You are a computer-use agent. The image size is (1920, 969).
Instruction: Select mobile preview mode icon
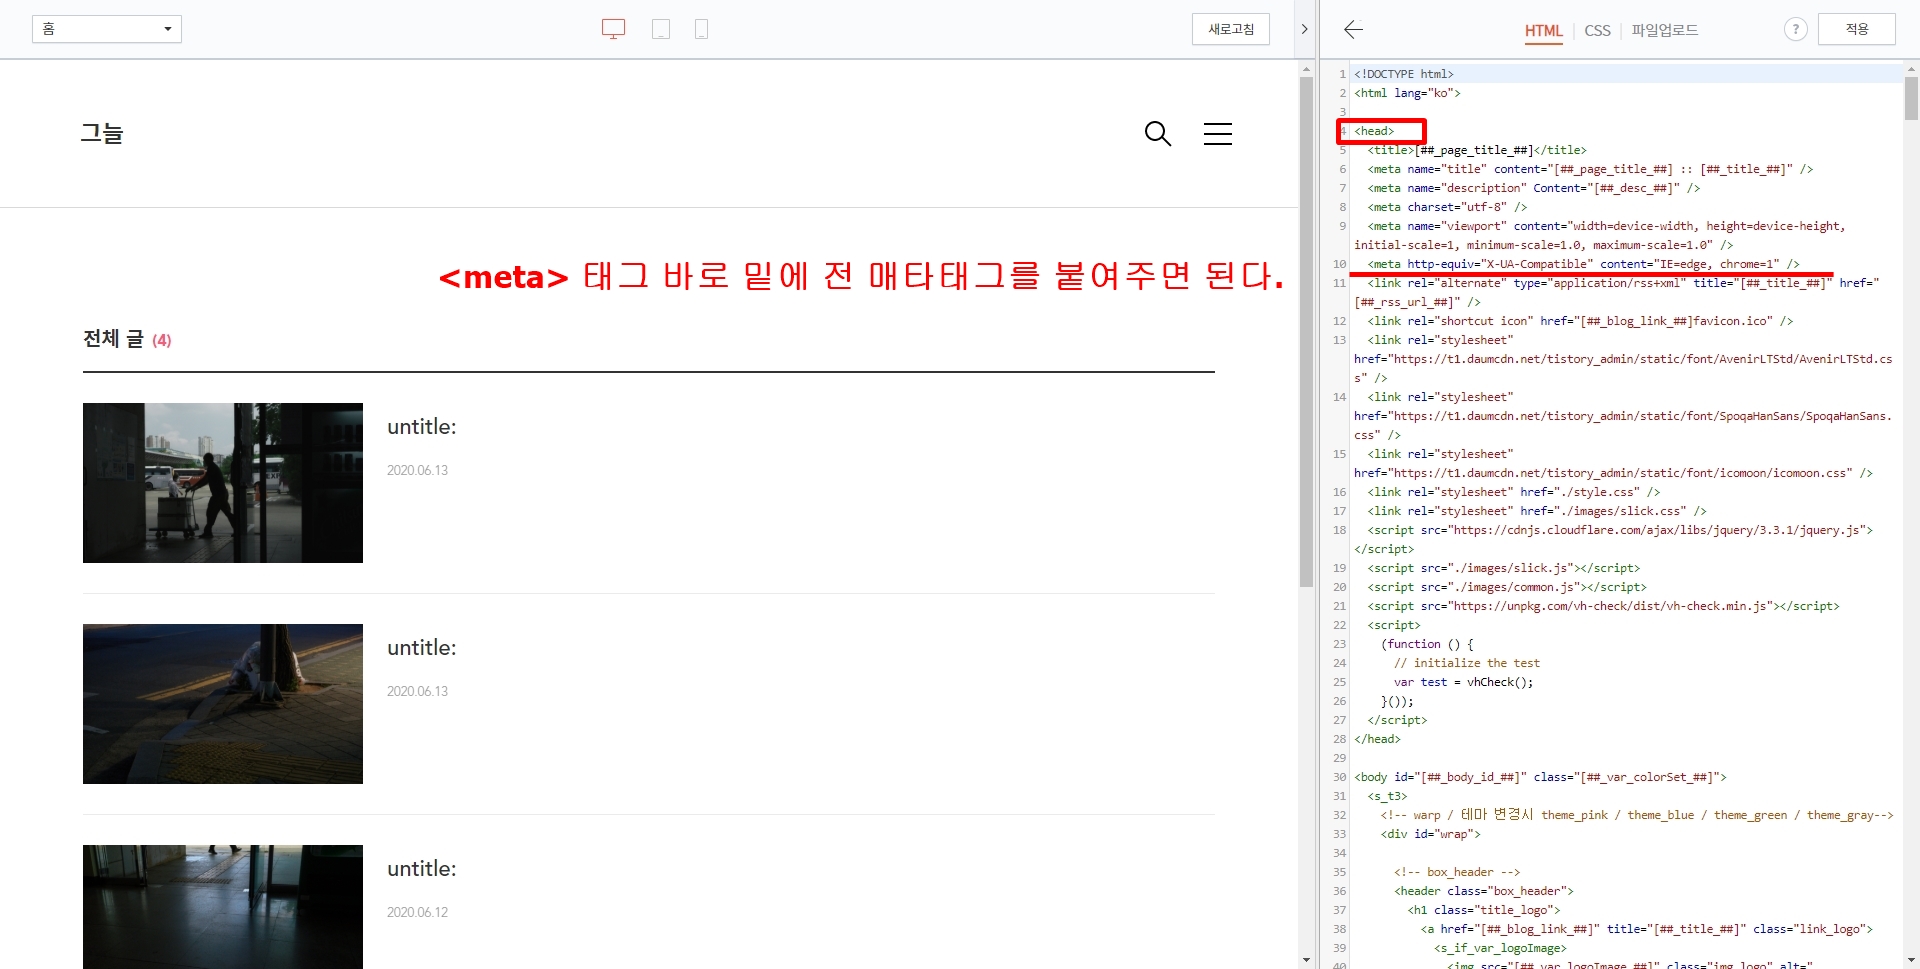pos(701,29)
